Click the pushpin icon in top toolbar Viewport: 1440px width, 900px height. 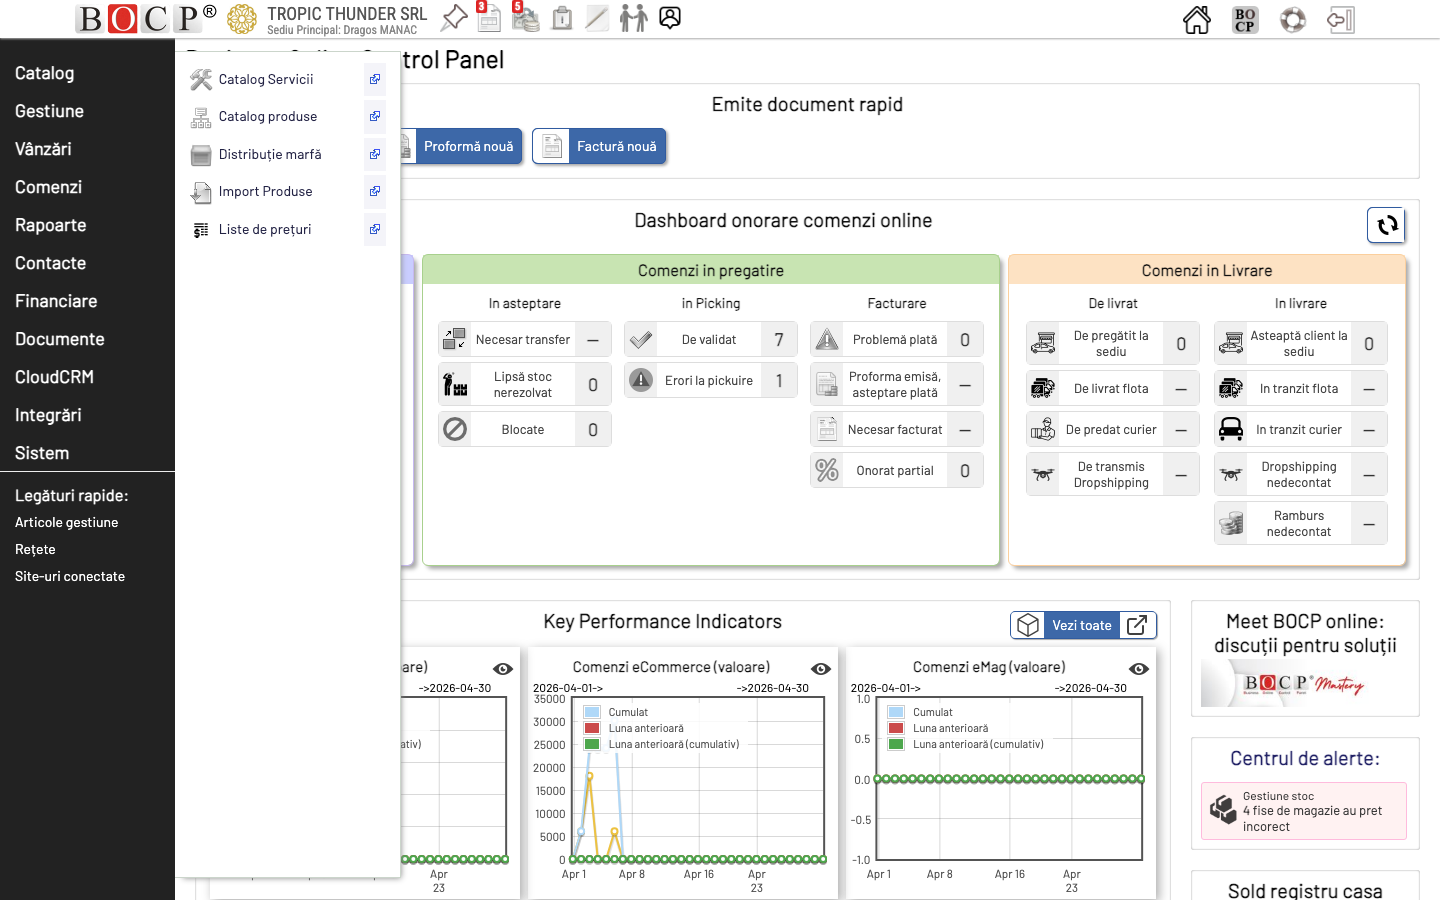point(454,18)
